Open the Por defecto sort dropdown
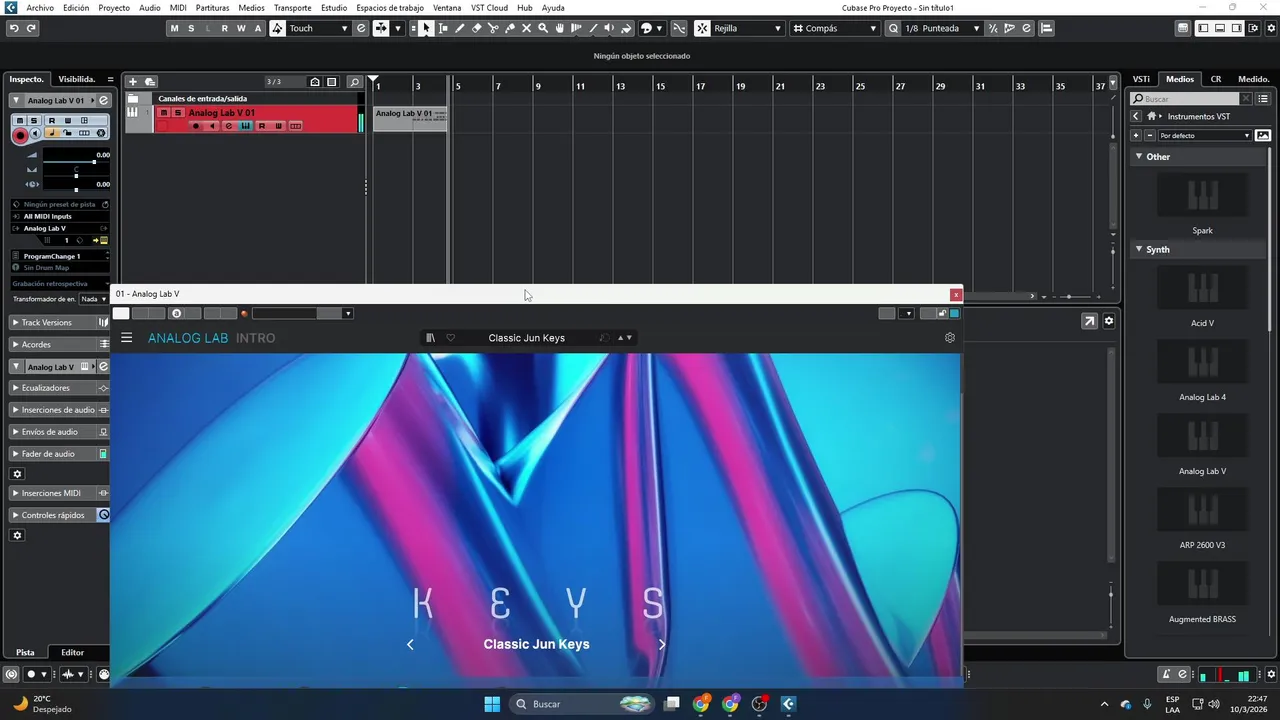1280x720 pixels. [x=1204, y=135]
